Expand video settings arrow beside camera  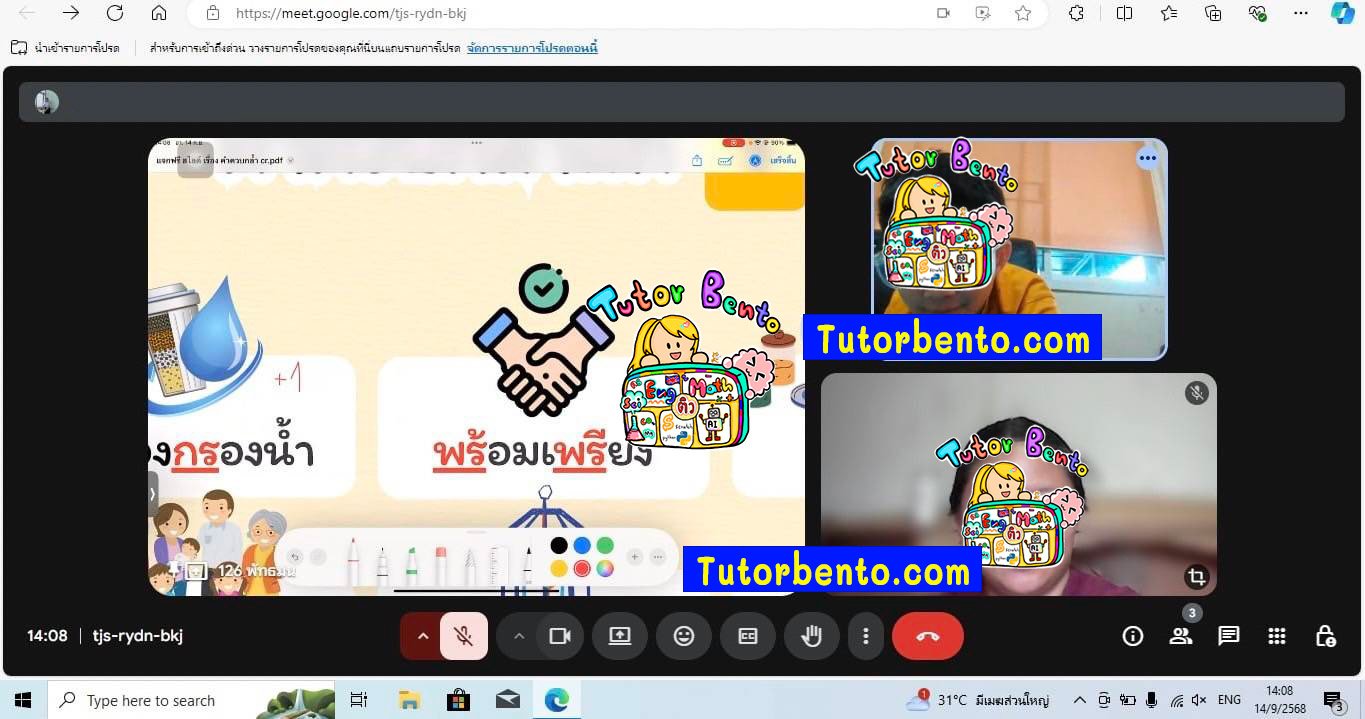518,636
